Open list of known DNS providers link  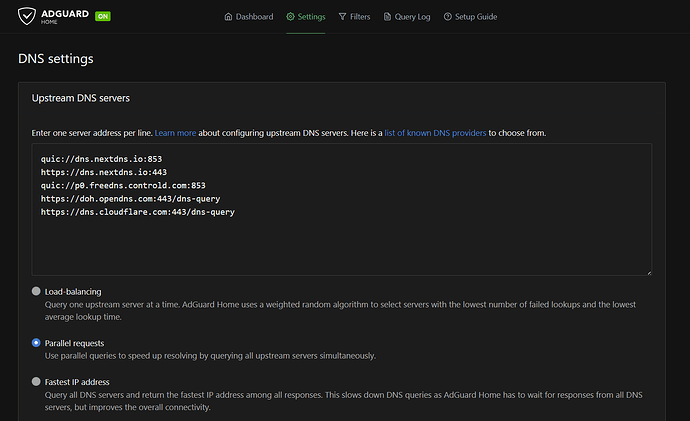pos(435,133)
